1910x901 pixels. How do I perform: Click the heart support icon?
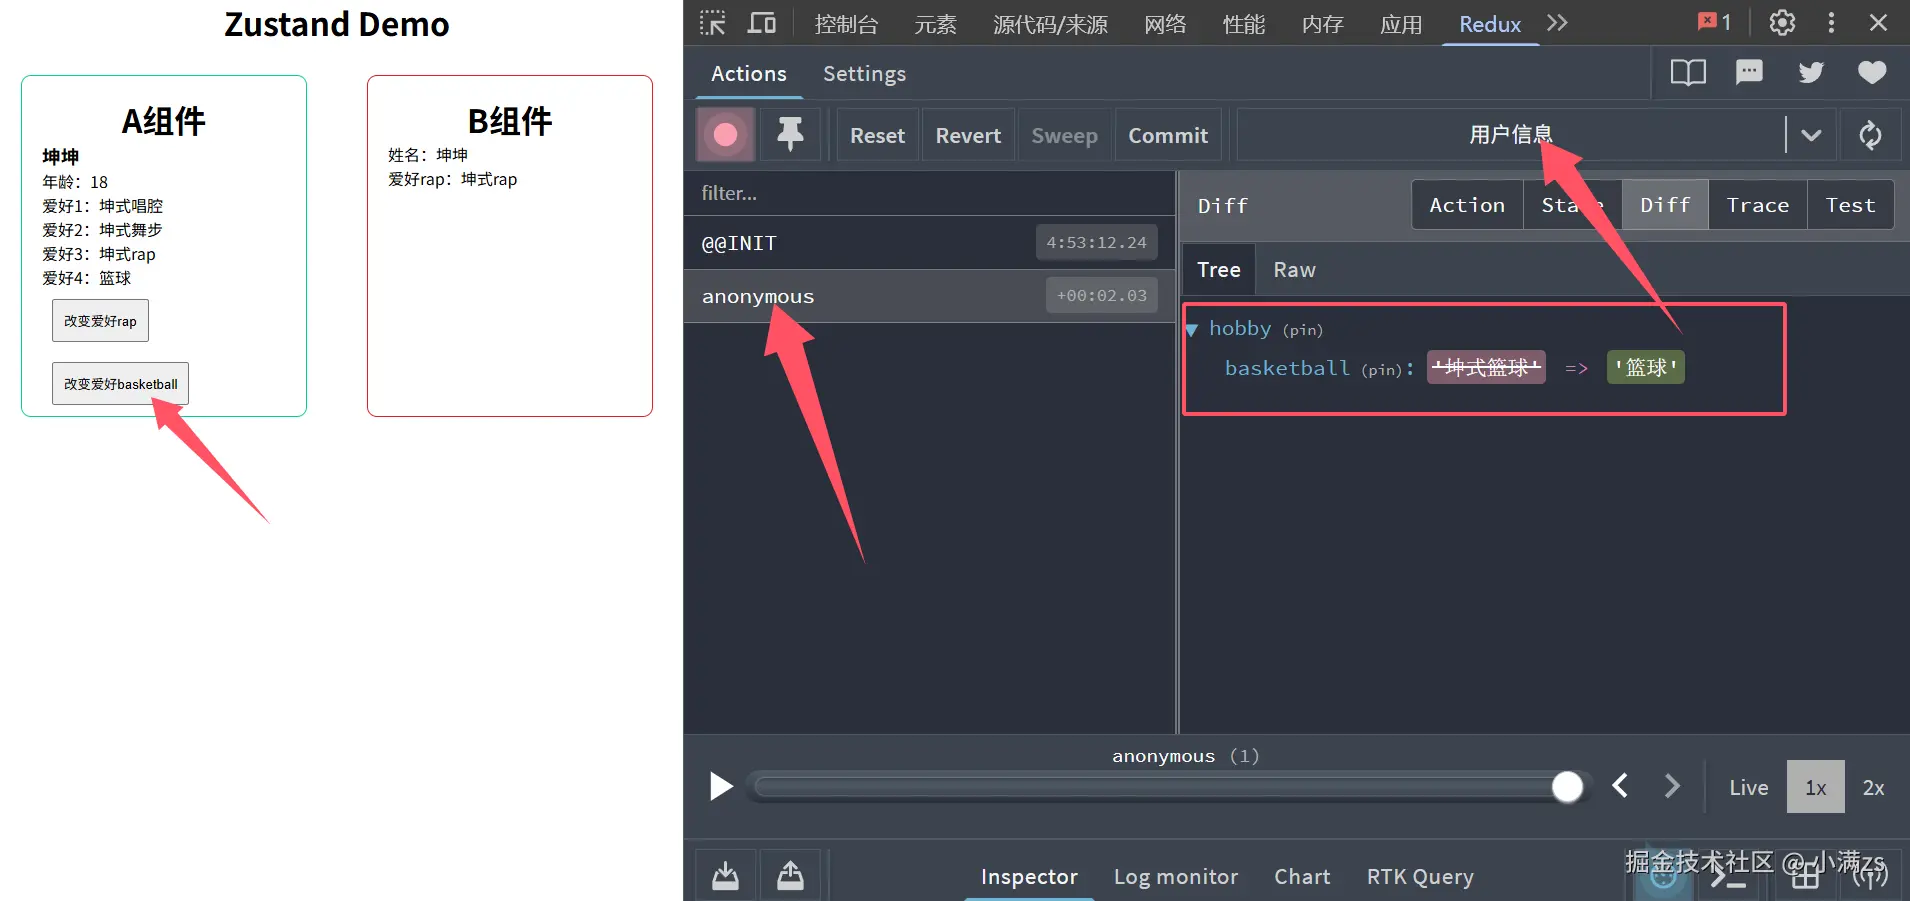[x=1872, y=72]
